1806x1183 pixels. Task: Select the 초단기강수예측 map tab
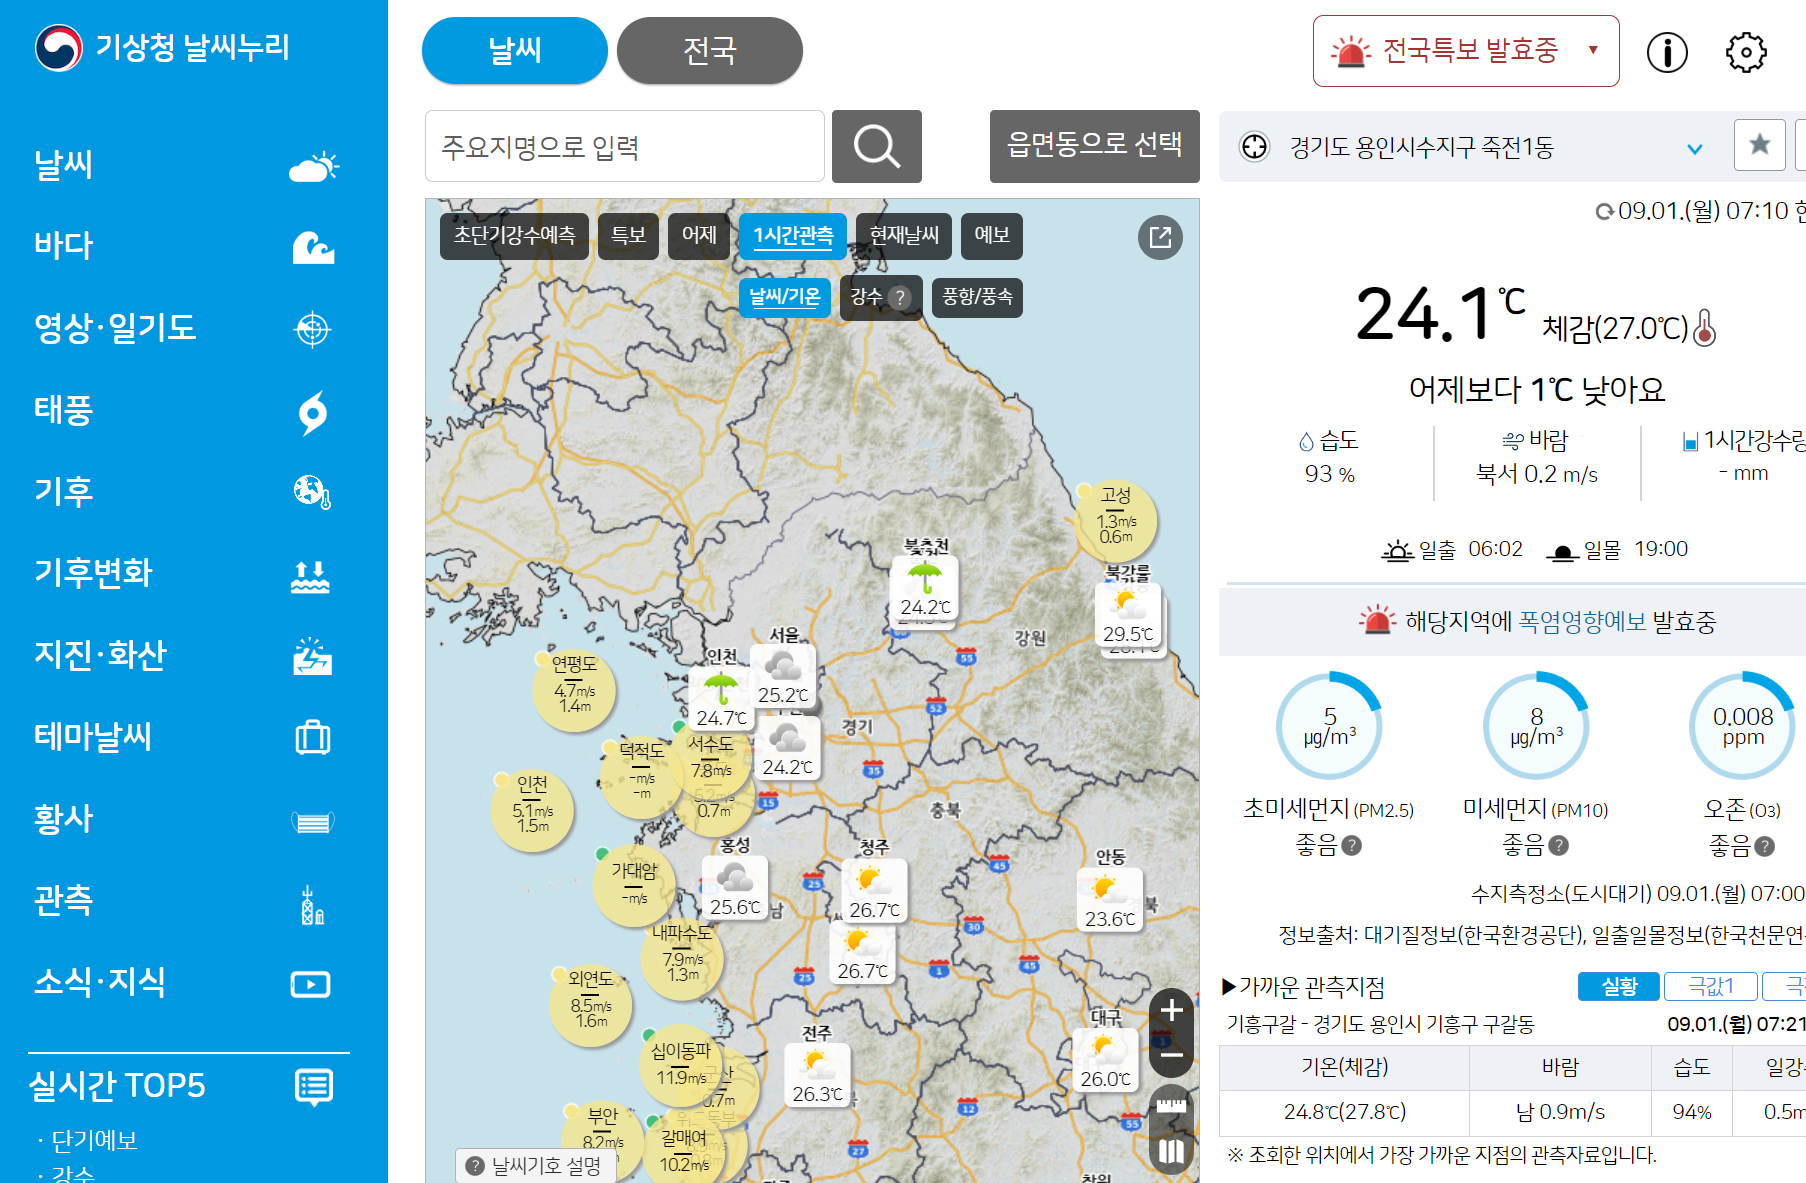click(x=515, y=236)
